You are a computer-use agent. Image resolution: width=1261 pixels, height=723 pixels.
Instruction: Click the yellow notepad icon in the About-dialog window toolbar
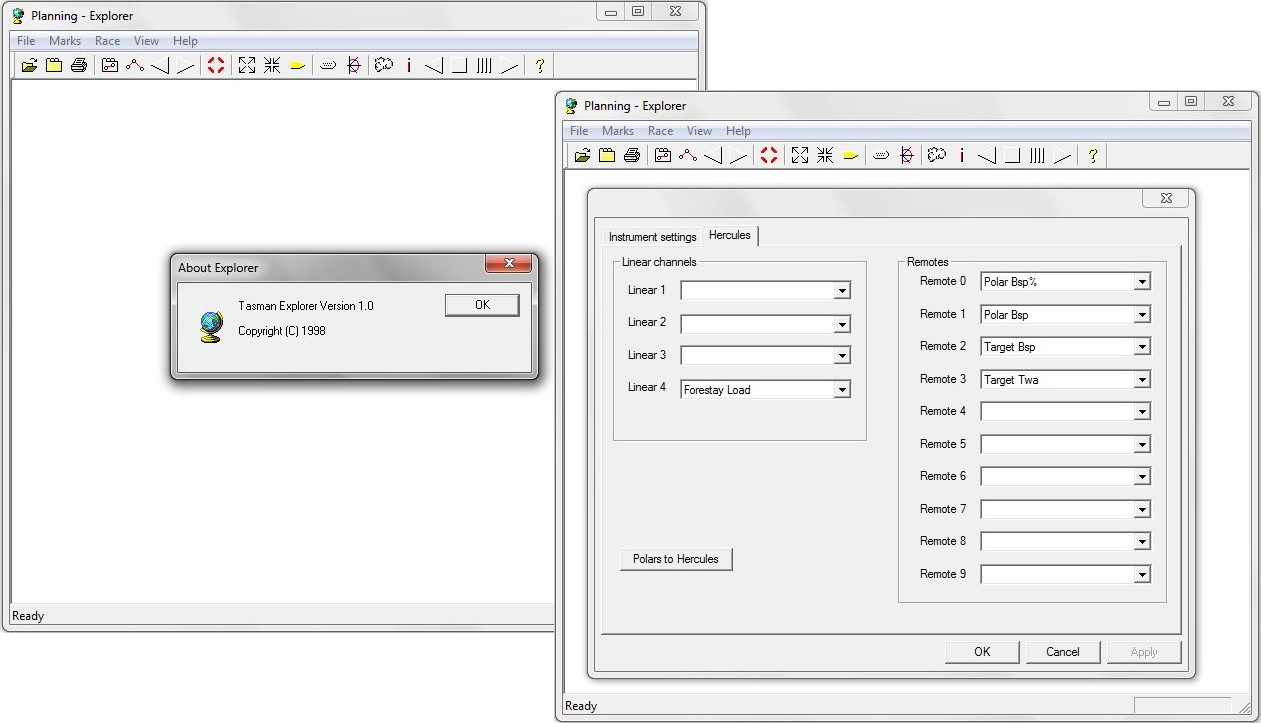click(x=54, y=66)
